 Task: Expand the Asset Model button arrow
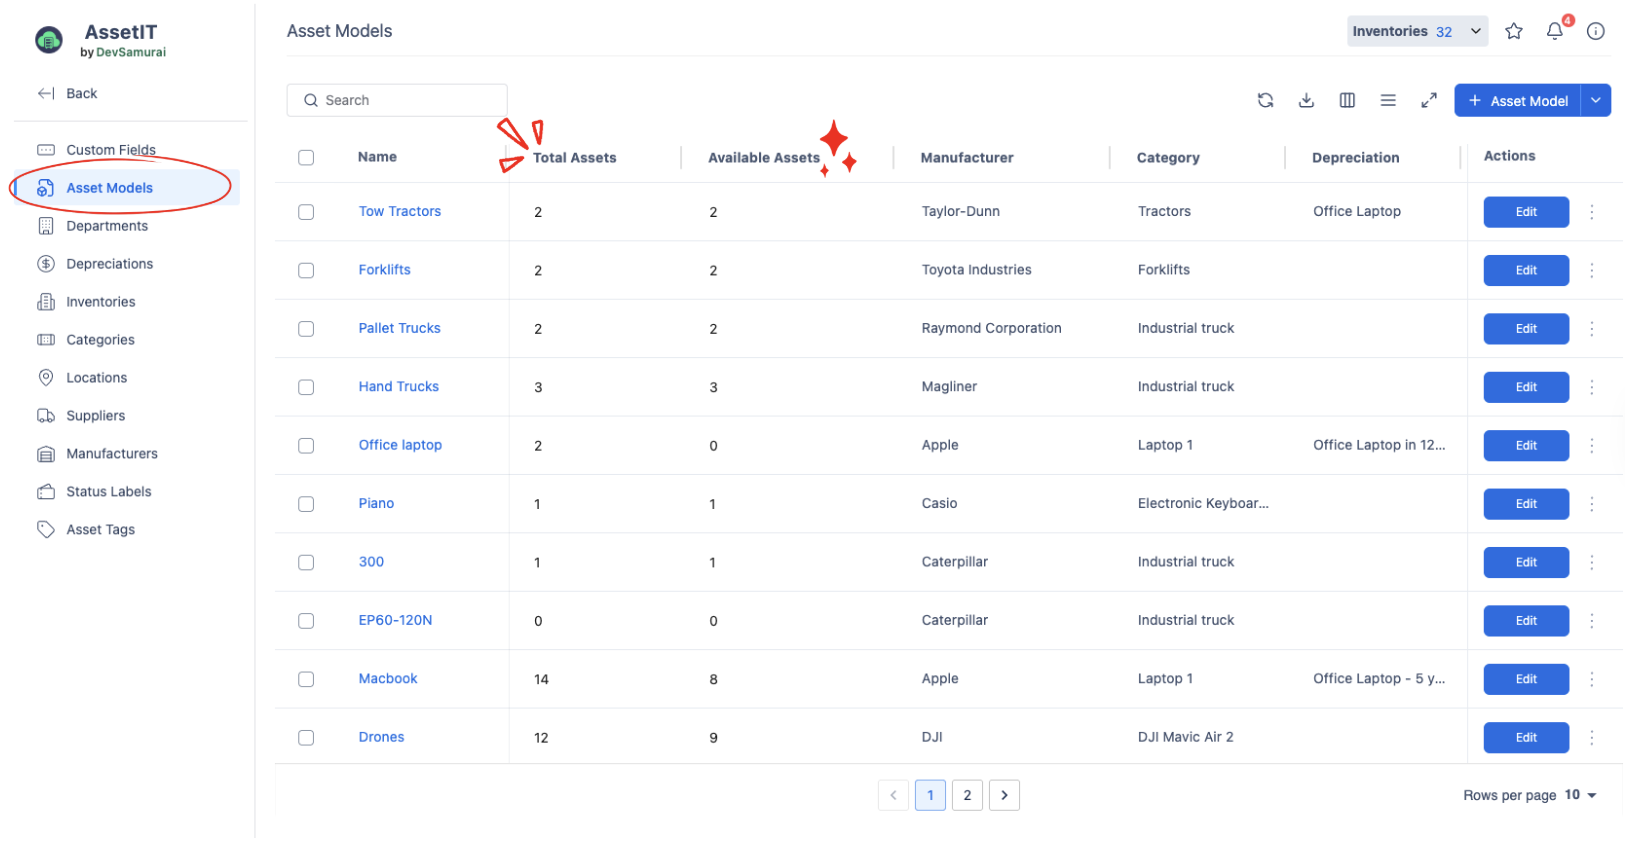1596,100
